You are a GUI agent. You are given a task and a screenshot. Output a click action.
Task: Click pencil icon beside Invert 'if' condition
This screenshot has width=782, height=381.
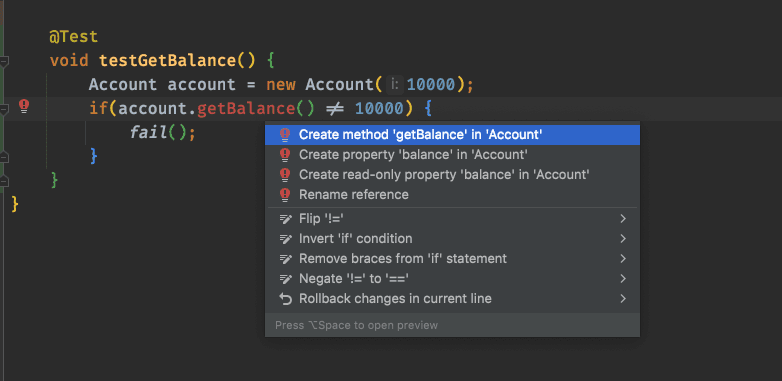(x=285, y=238)
